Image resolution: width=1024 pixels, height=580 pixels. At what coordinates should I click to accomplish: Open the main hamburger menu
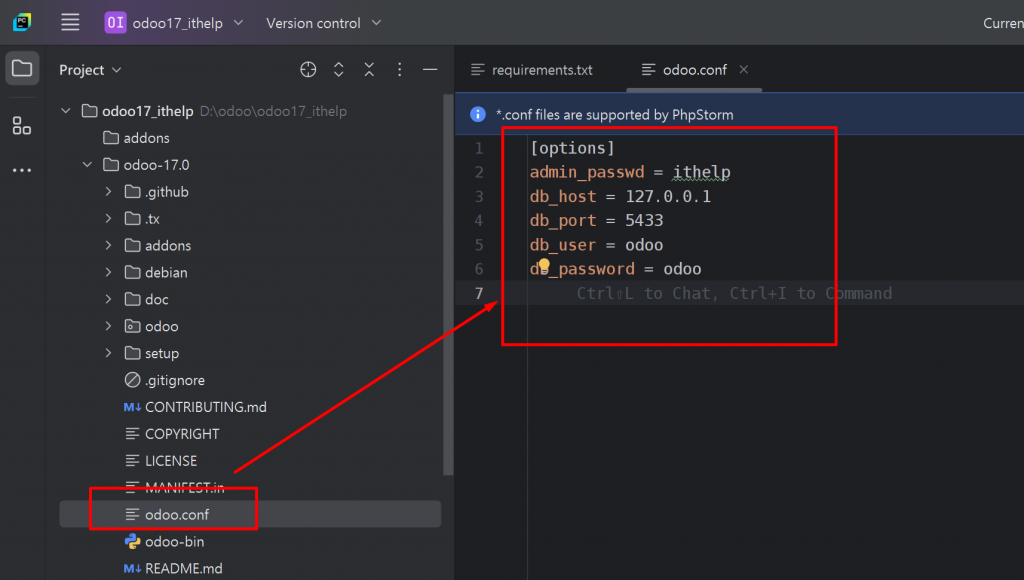[70, 23]
